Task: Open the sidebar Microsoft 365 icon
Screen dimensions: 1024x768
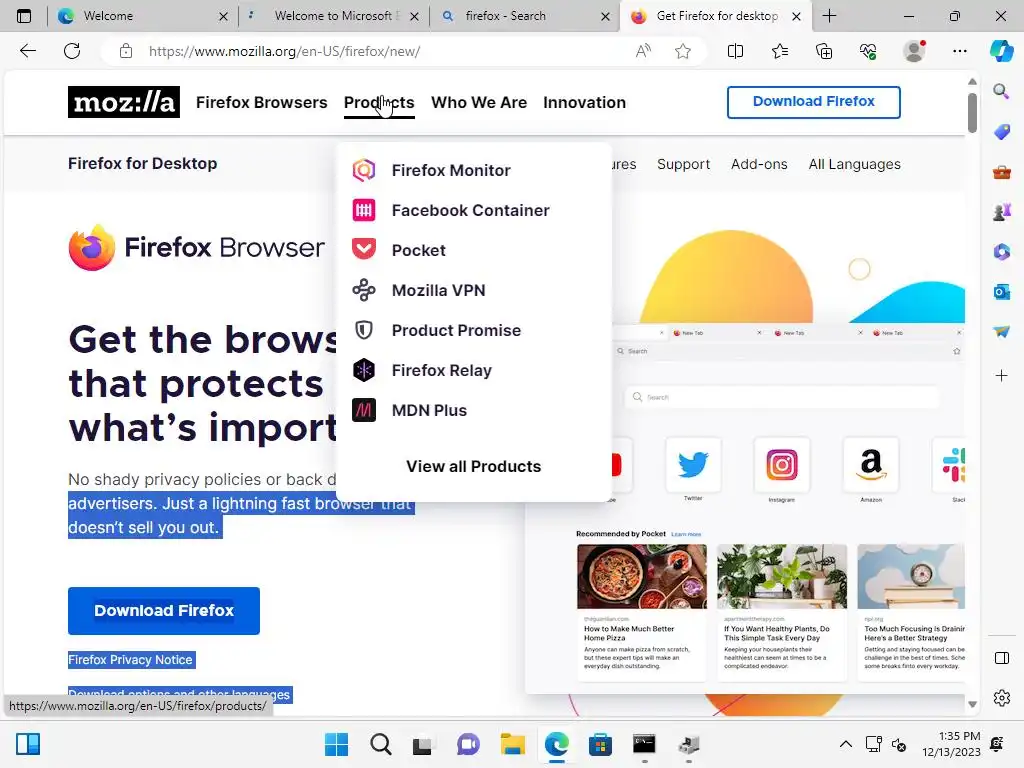Action: [x=1001, y=251]
